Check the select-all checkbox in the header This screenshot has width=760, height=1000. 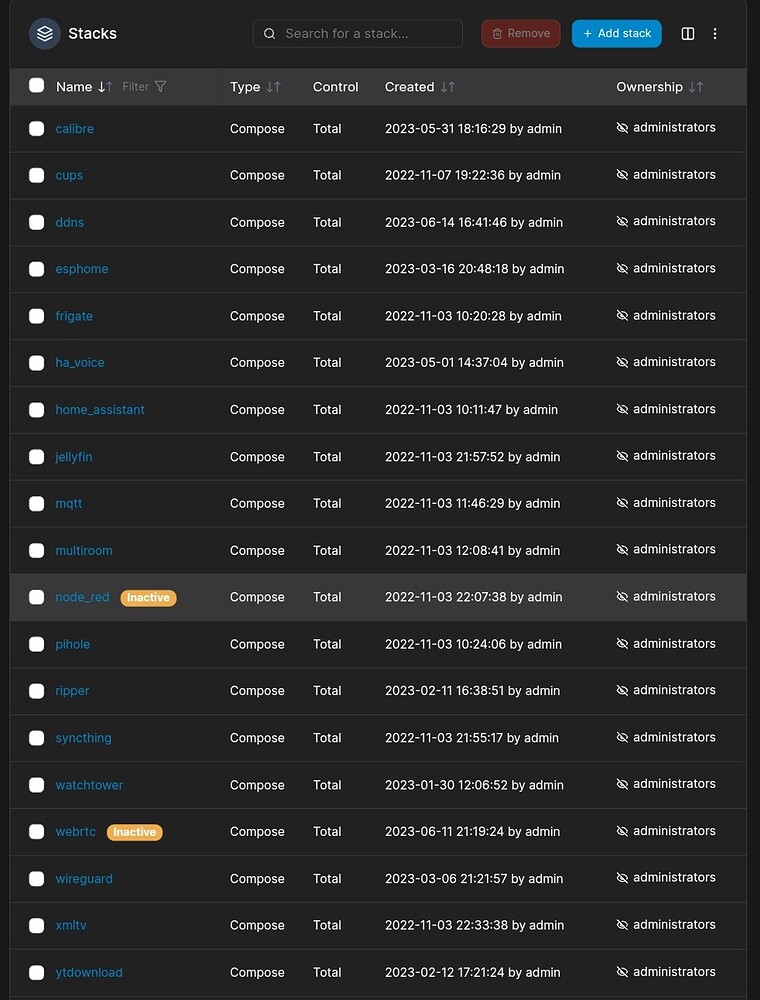36,86
